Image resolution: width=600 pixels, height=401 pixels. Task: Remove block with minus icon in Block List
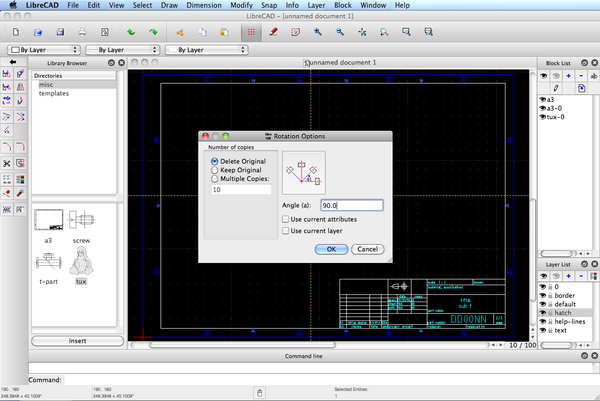581,76
